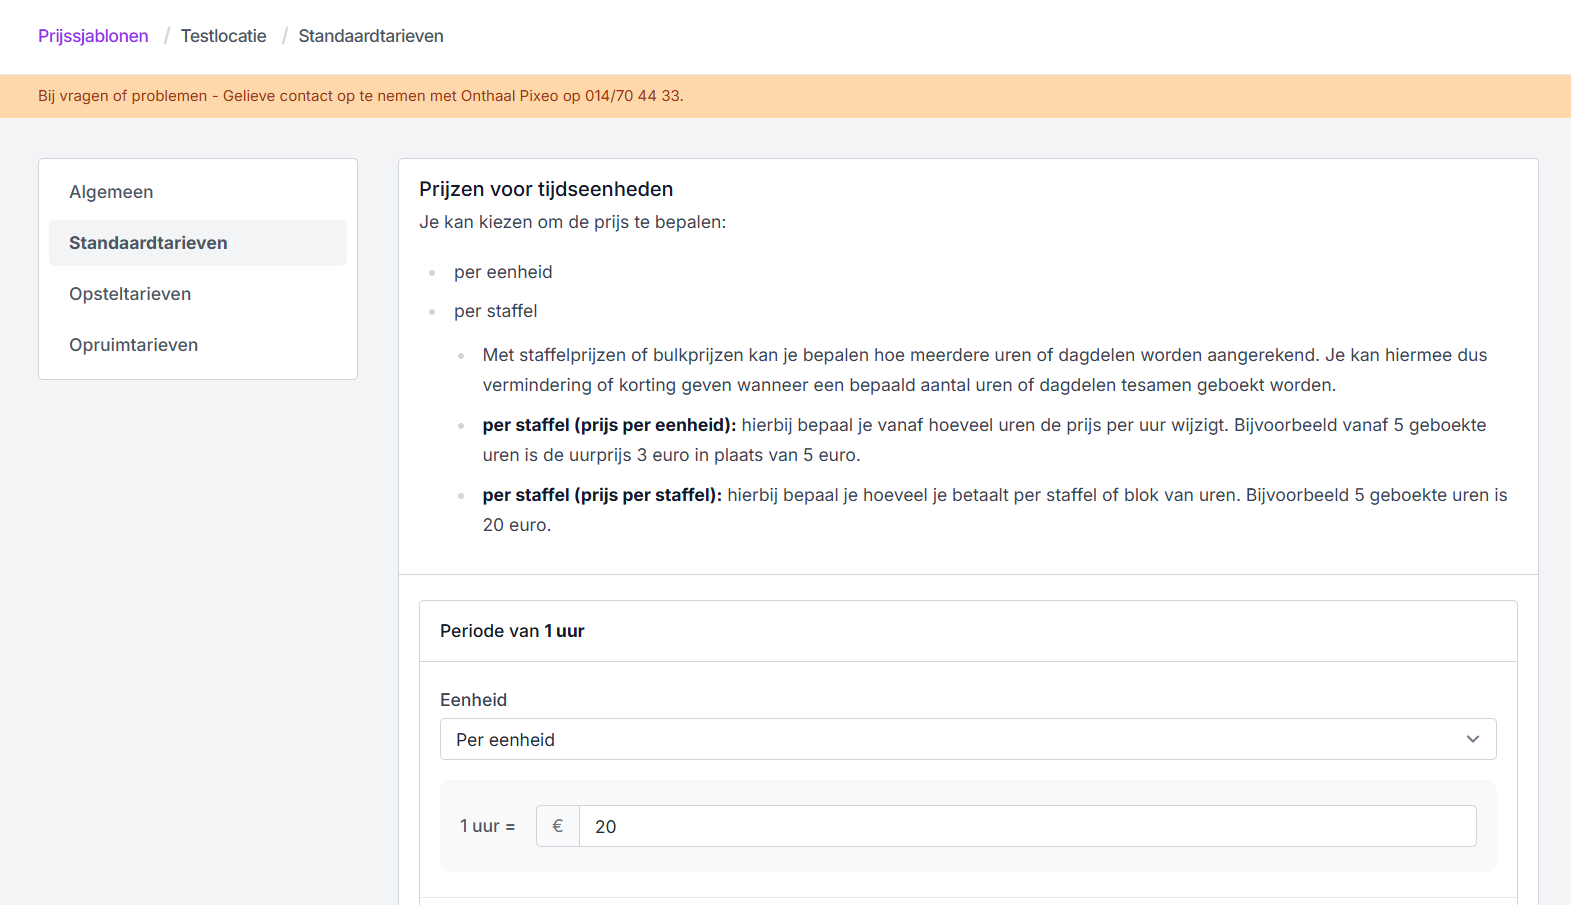
Task: Open the Prijssjablonen breadcrumb link
Action: (x=93, y=36)
